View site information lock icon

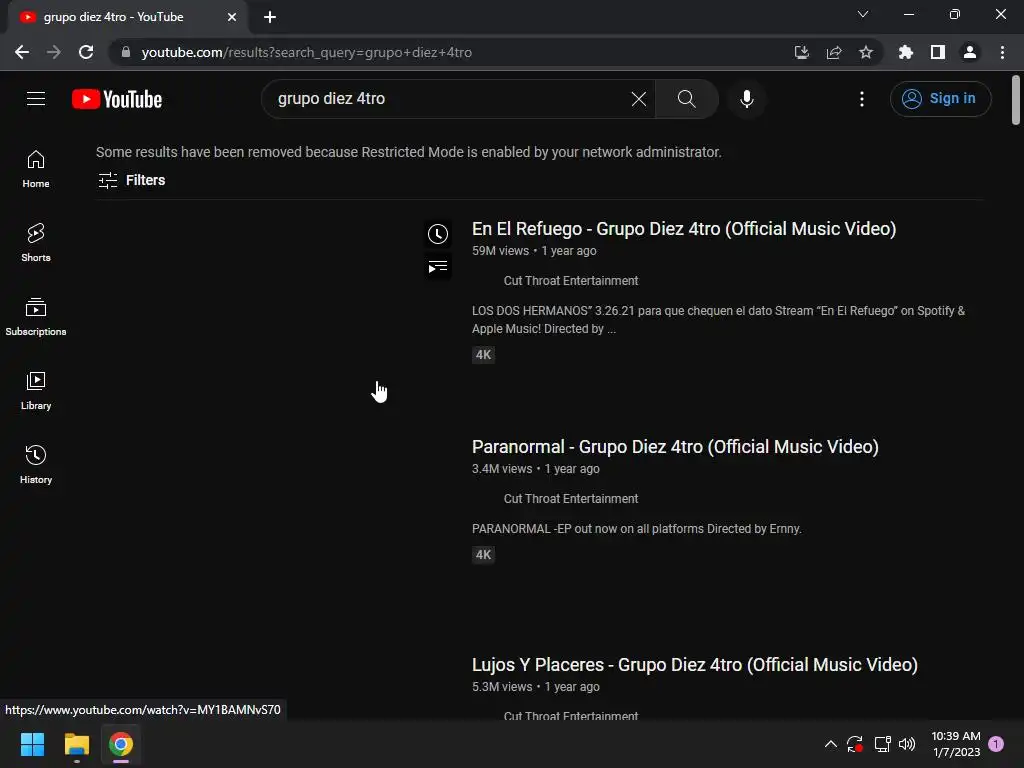(126, 52)
